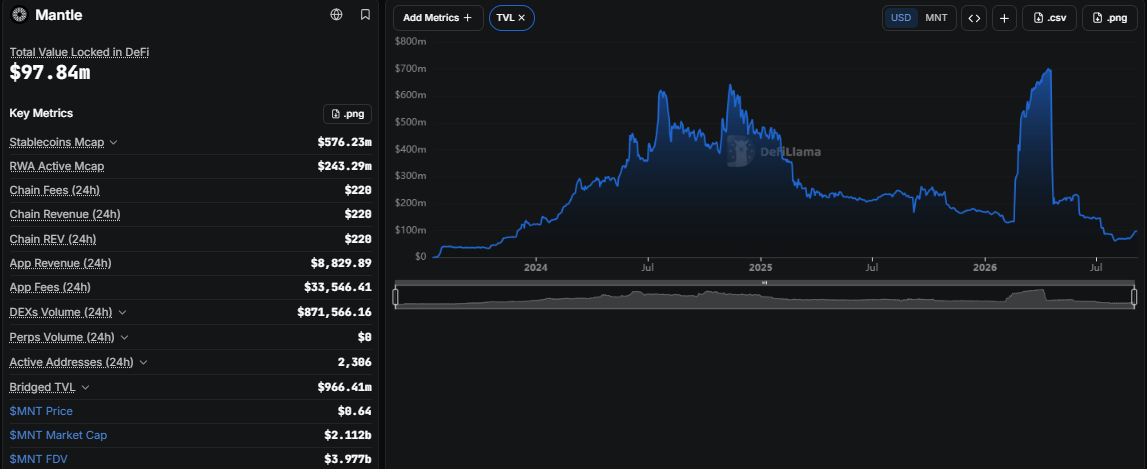Expand the Stablecoins Mcap row
Screen dimensions: 1147x469
pyautogui.click(x=113, y=142)
